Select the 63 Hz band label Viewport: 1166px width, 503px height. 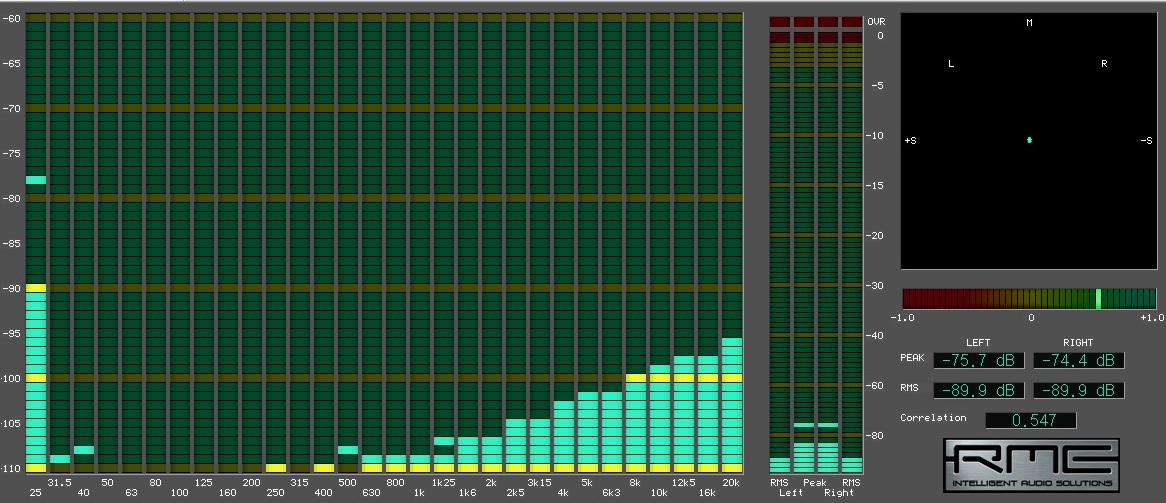[x=131, y=493]
